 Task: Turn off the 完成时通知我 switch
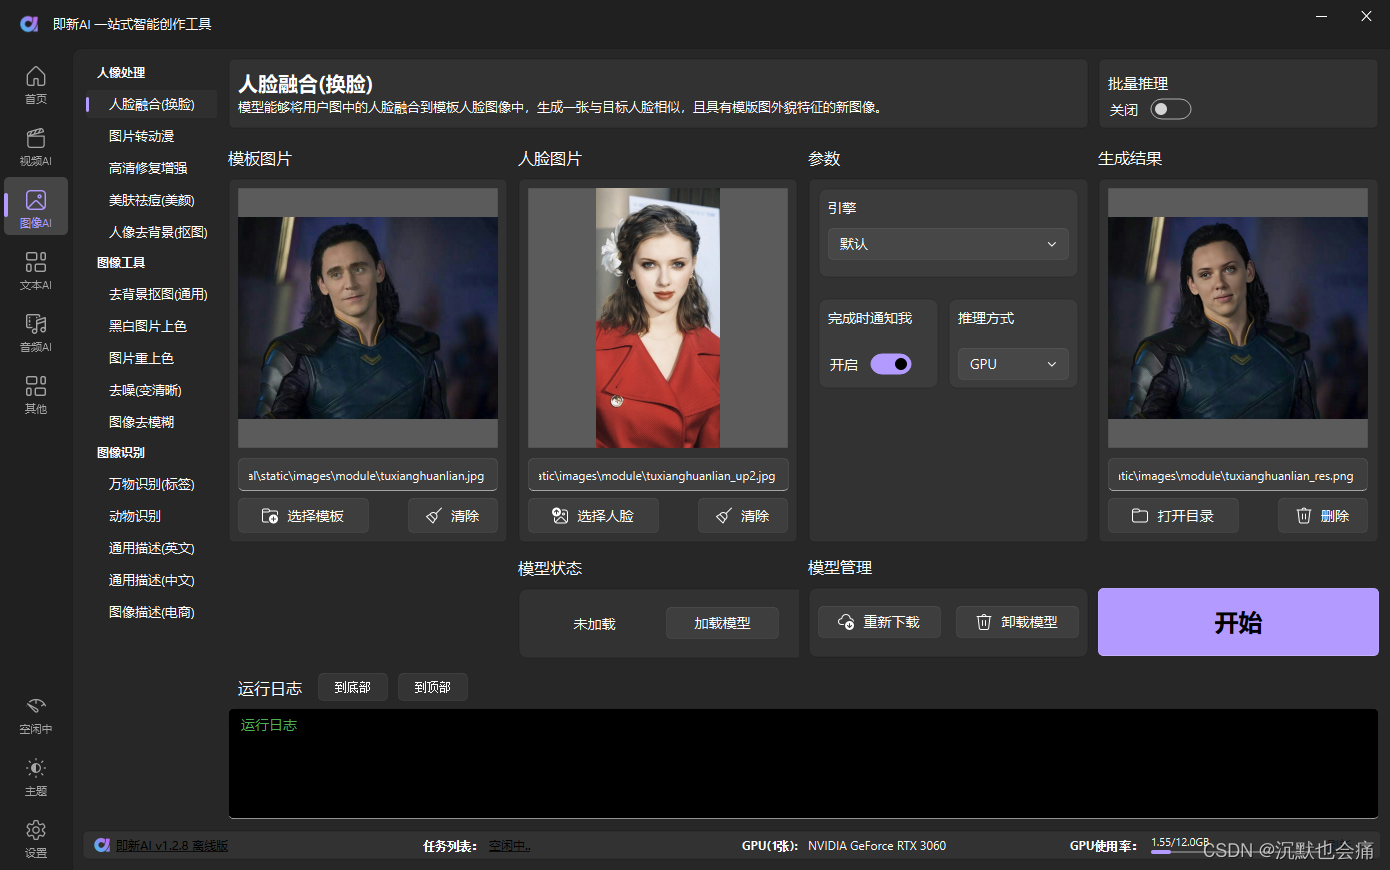coord(891,364)
